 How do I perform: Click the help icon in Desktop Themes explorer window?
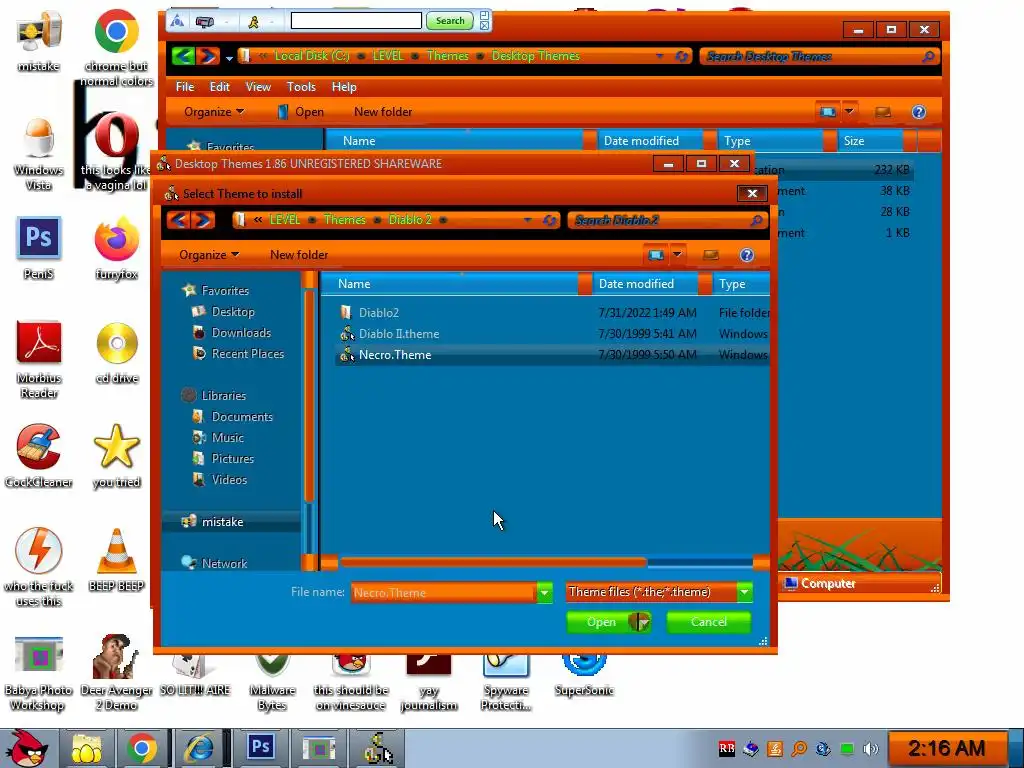point(919,112)
